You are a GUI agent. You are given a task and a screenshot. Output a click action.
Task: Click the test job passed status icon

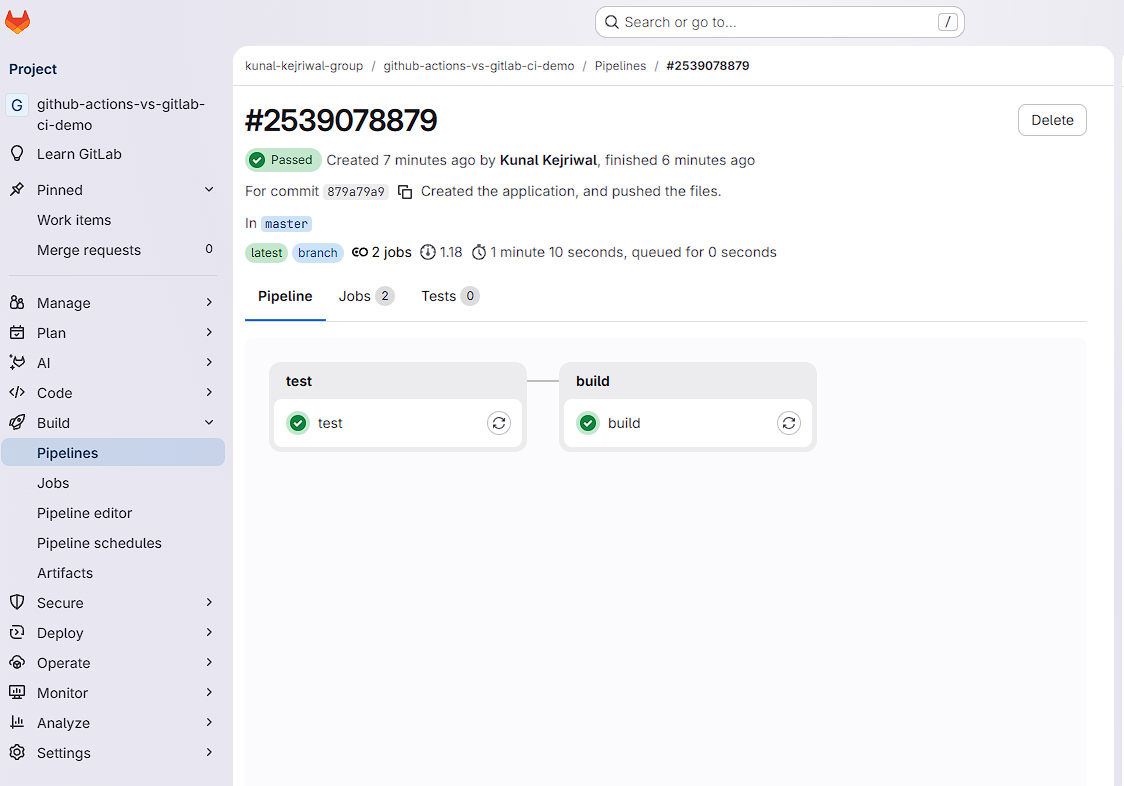coord(298,423)
